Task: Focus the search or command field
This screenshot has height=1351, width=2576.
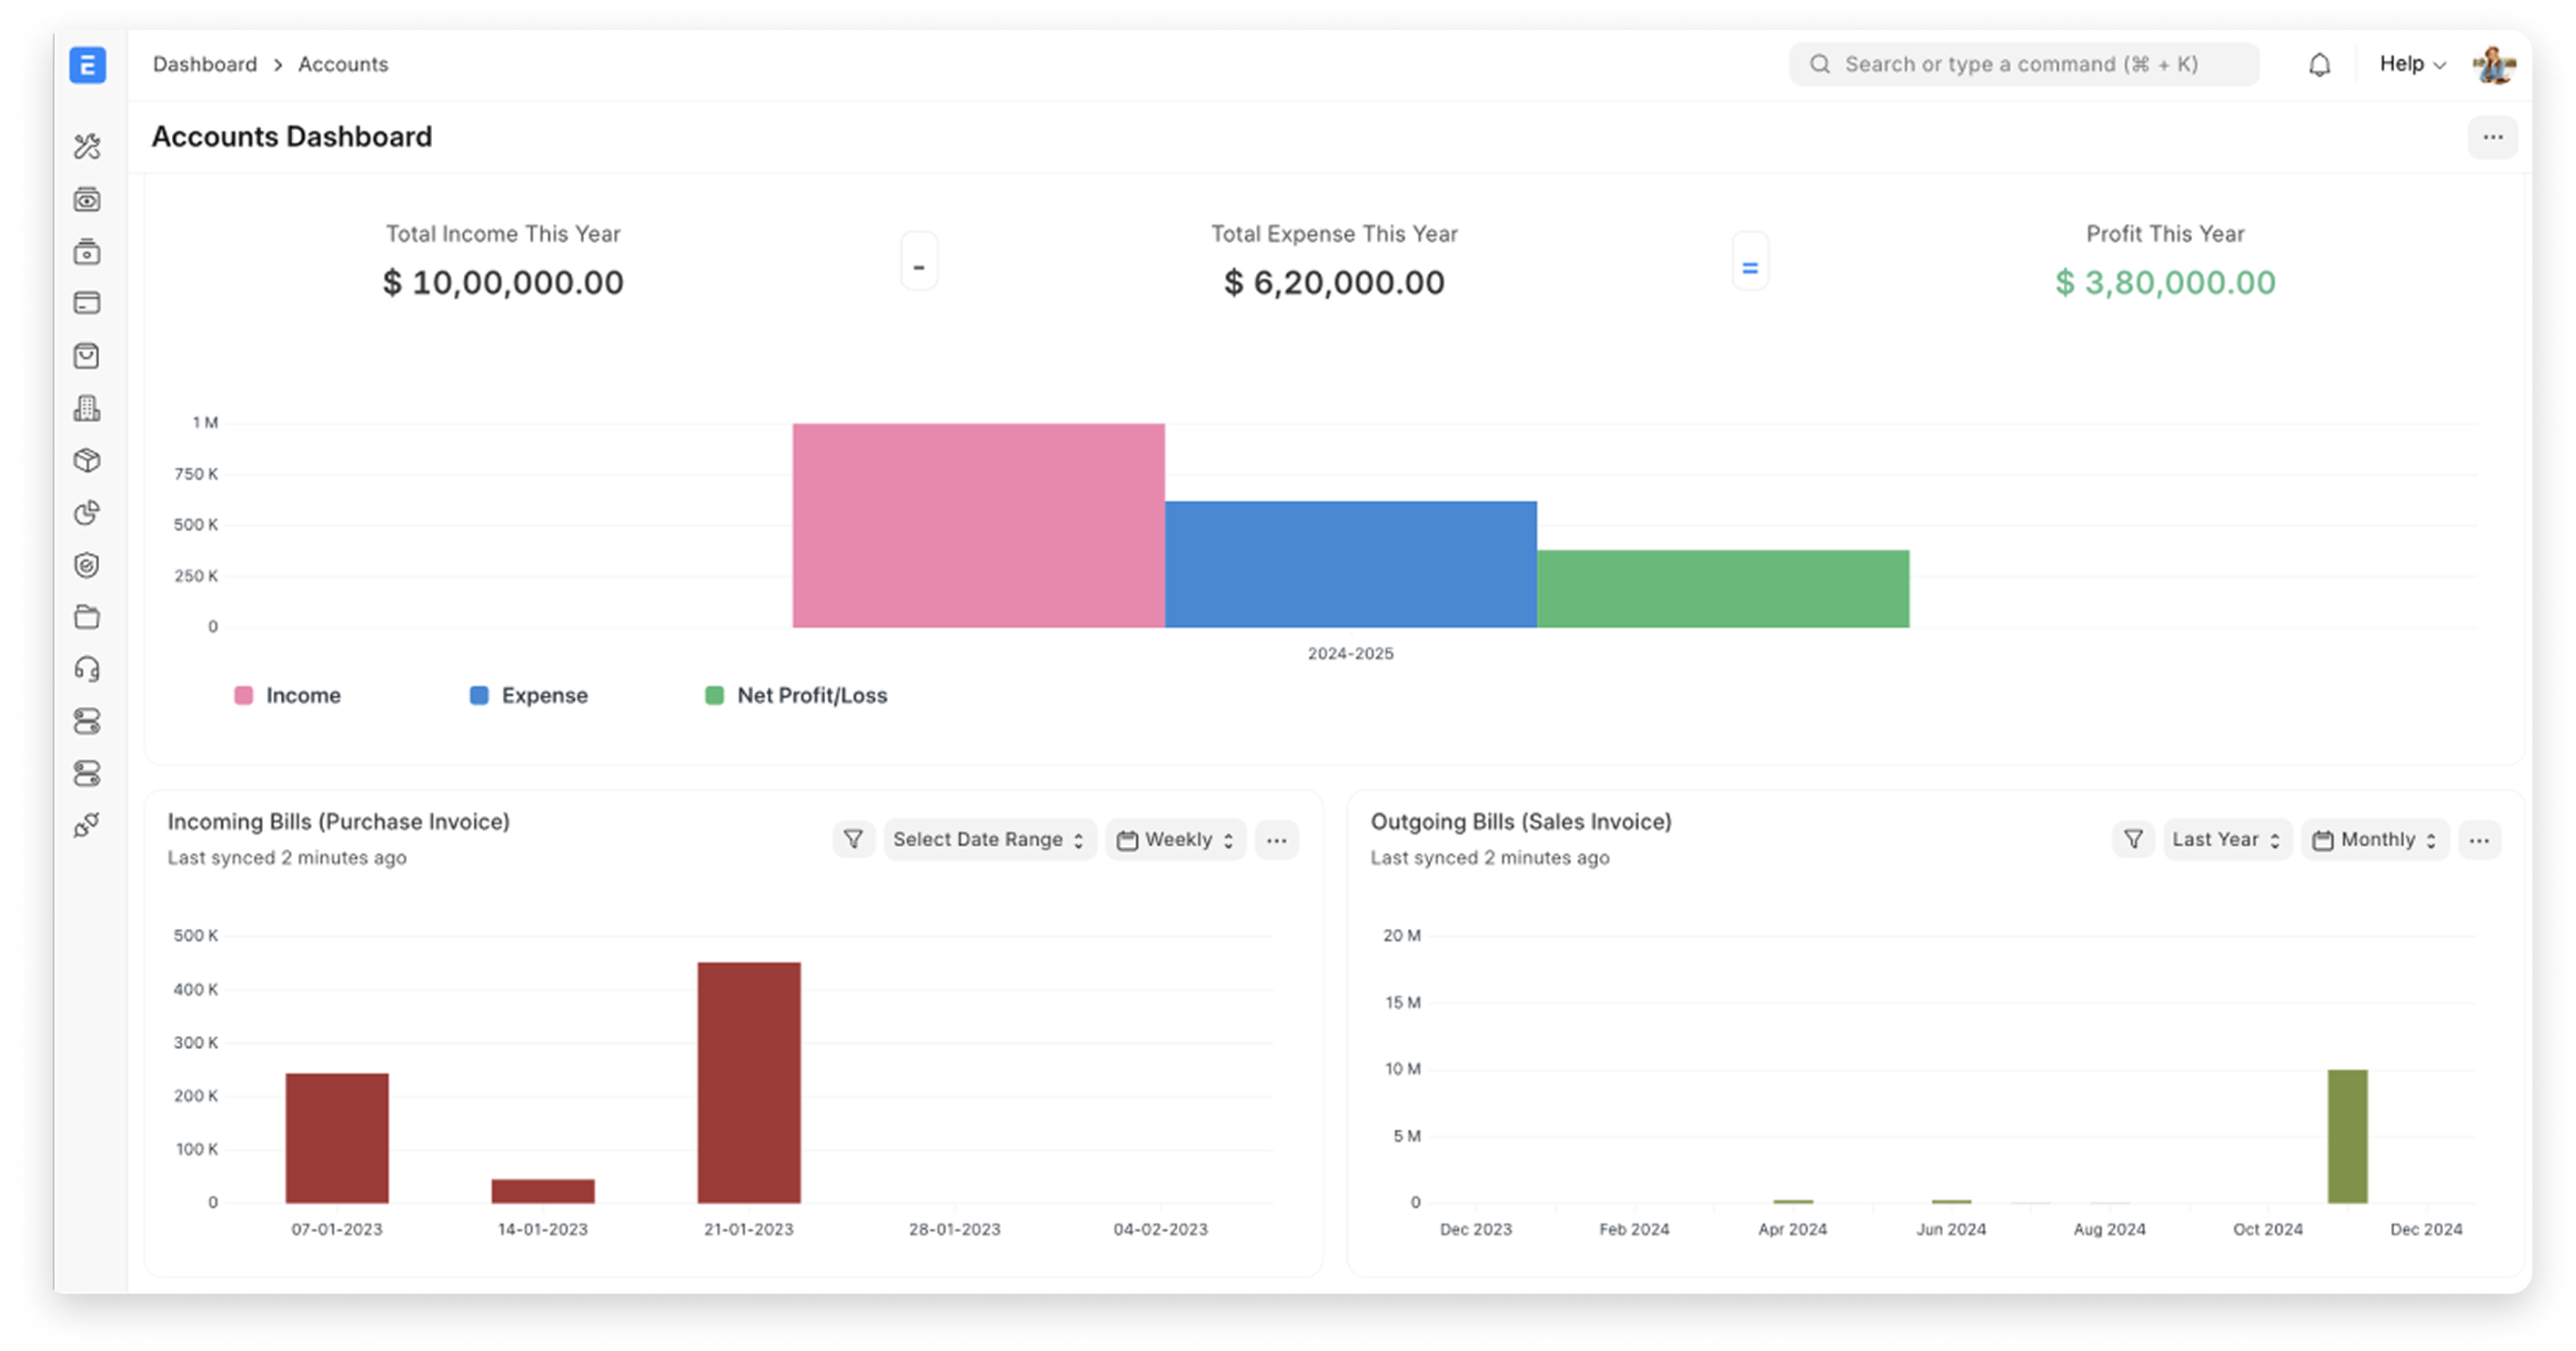Action: coord(2024,64)
